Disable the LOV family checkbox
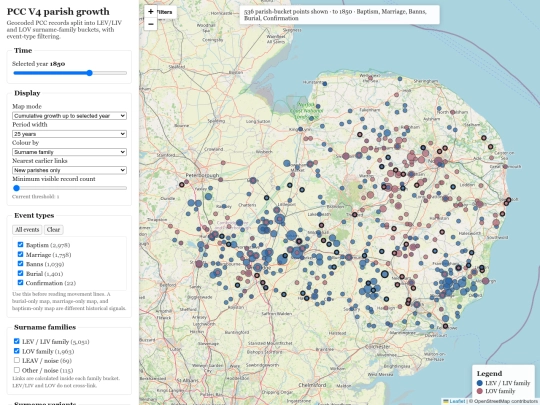The image size is (540, 405). click(17, 351)
